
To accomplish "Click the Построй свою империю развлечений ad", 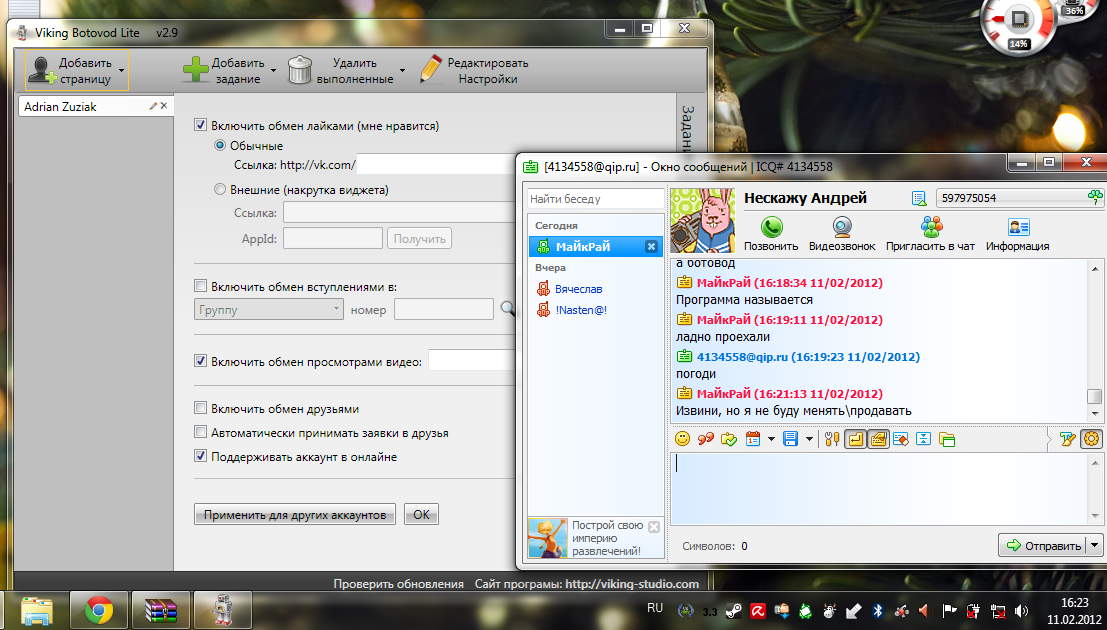I will coord(595,538).
